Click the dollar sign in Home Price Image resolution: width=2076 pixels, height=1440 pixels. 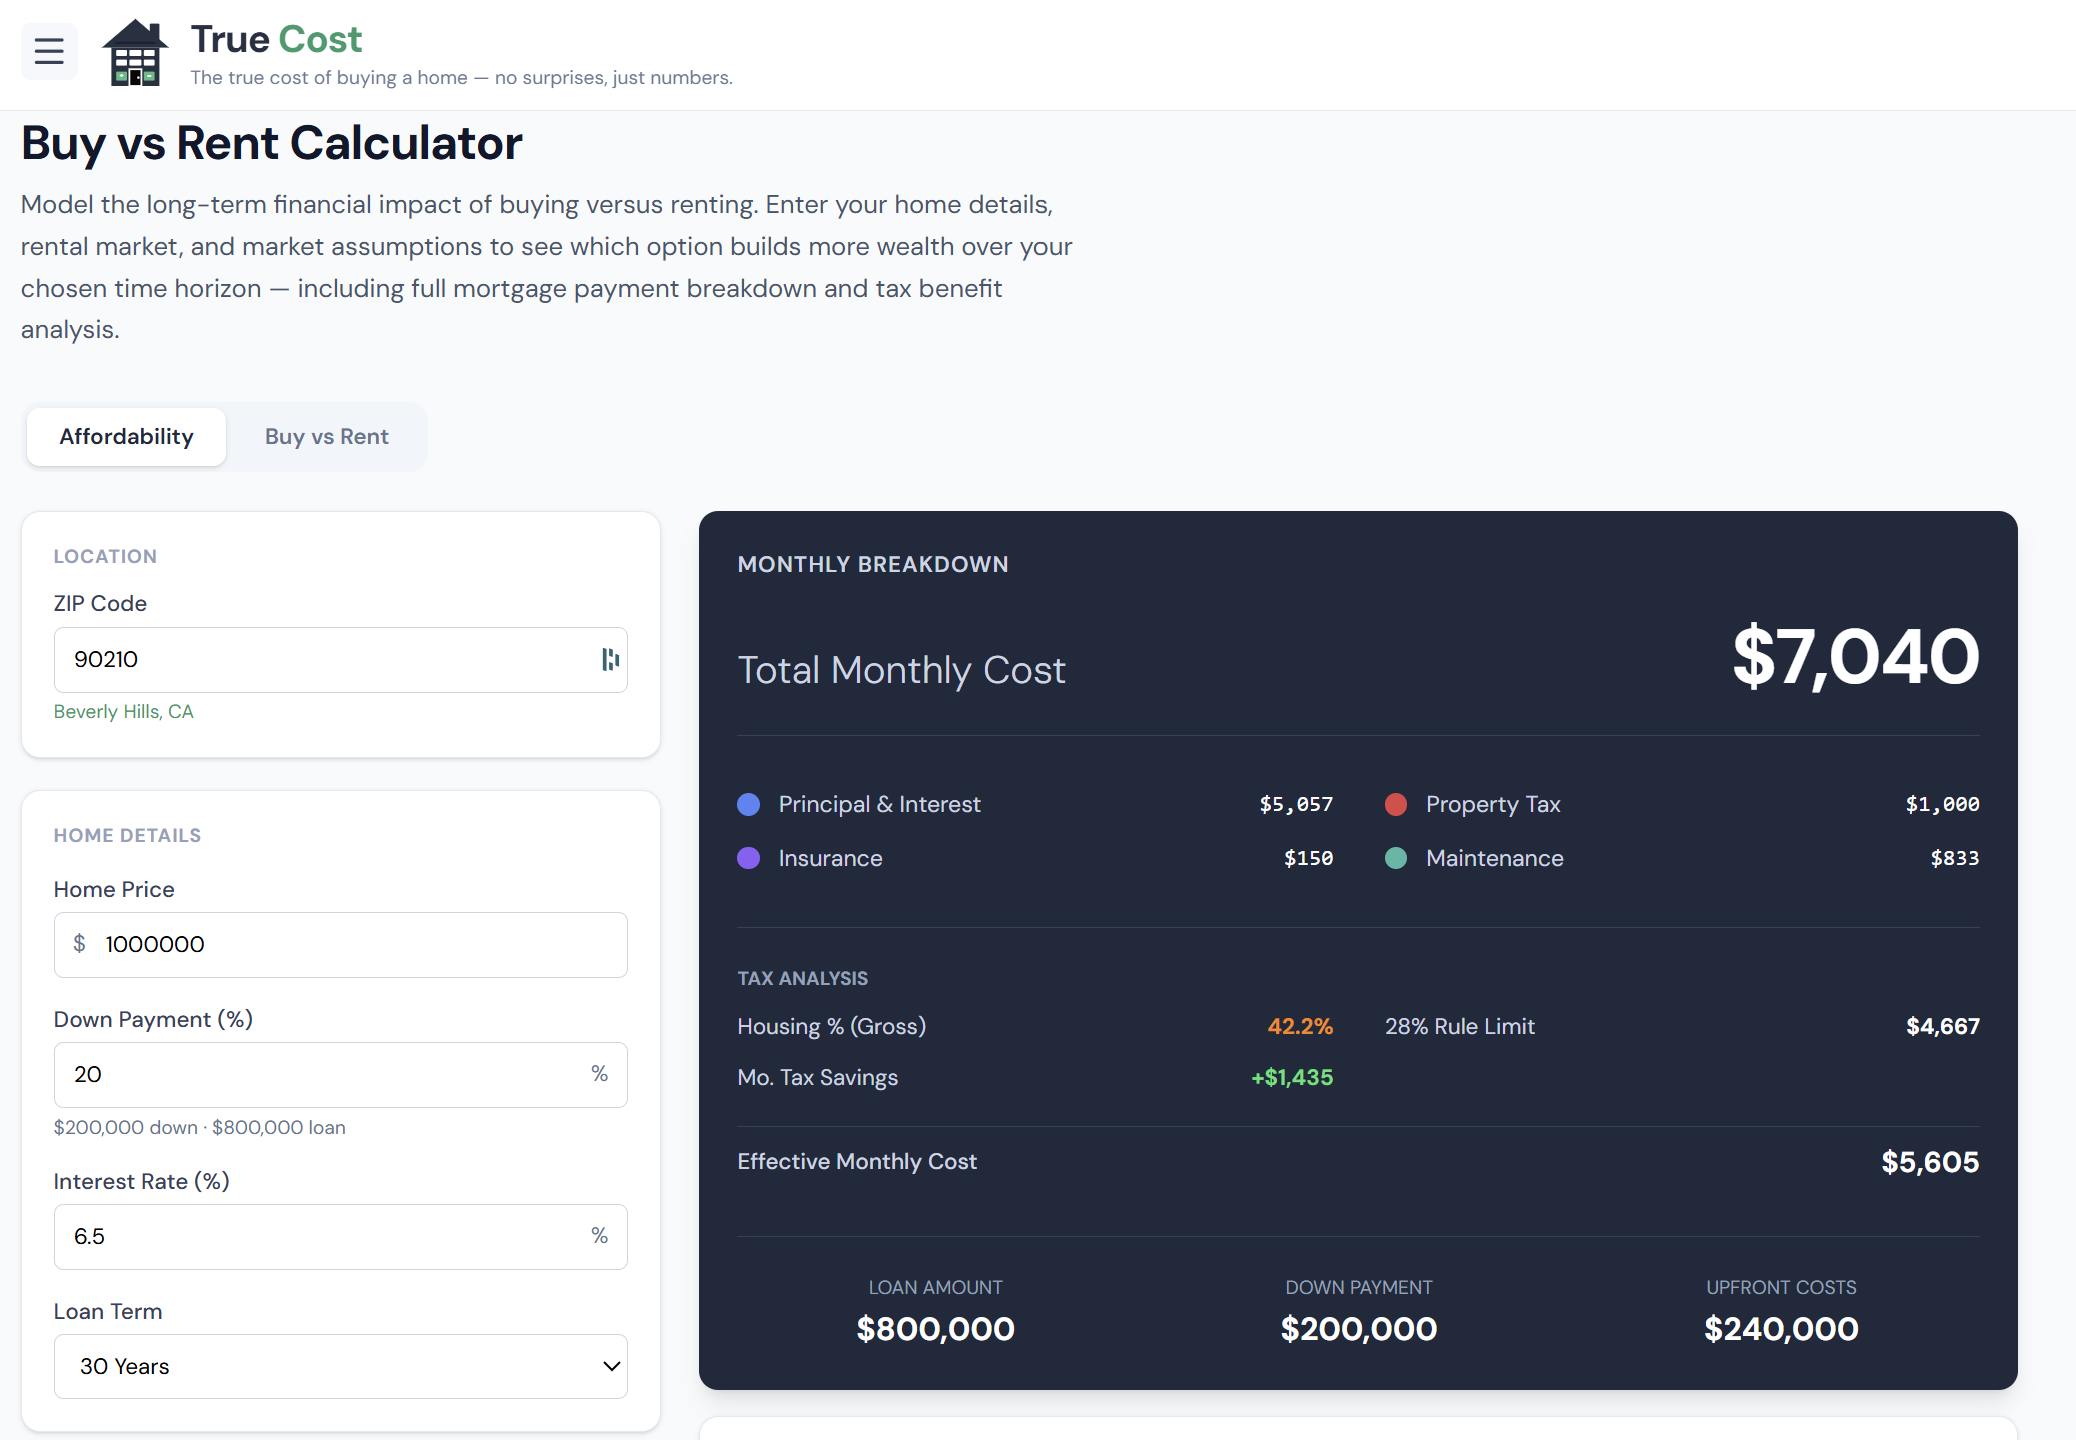tap(80, 944)
